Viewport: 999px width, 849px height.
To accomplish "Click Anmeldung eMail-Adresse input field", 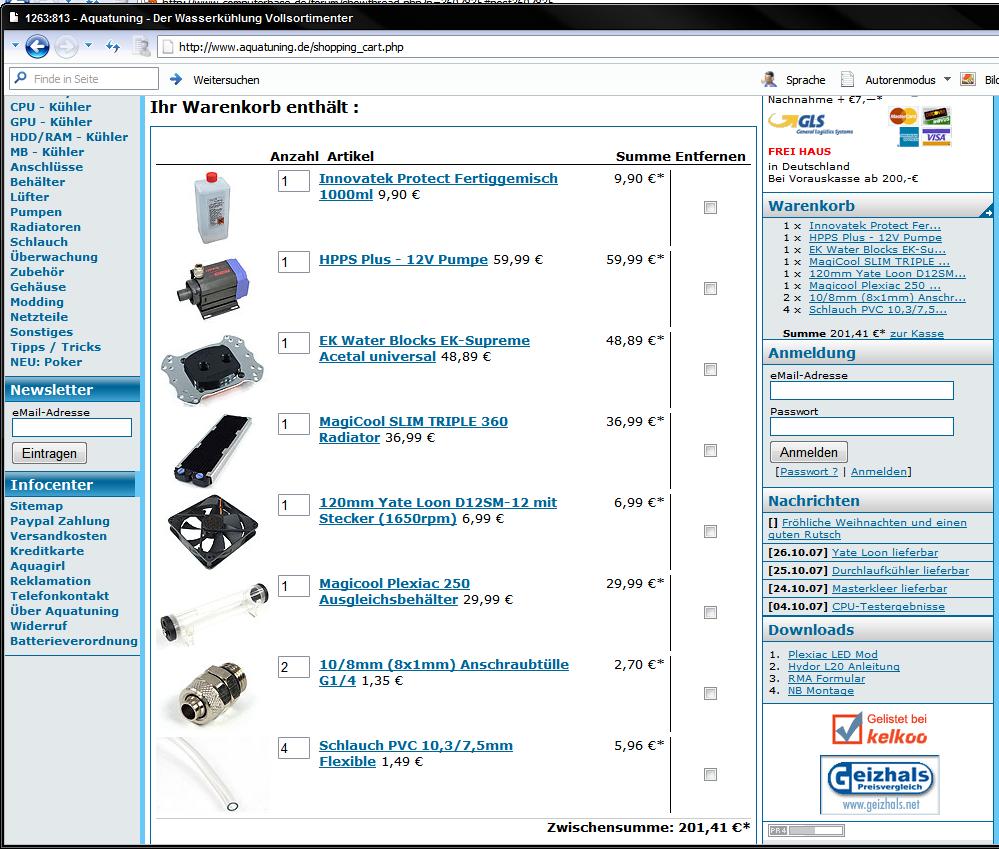I will (861, 390).
